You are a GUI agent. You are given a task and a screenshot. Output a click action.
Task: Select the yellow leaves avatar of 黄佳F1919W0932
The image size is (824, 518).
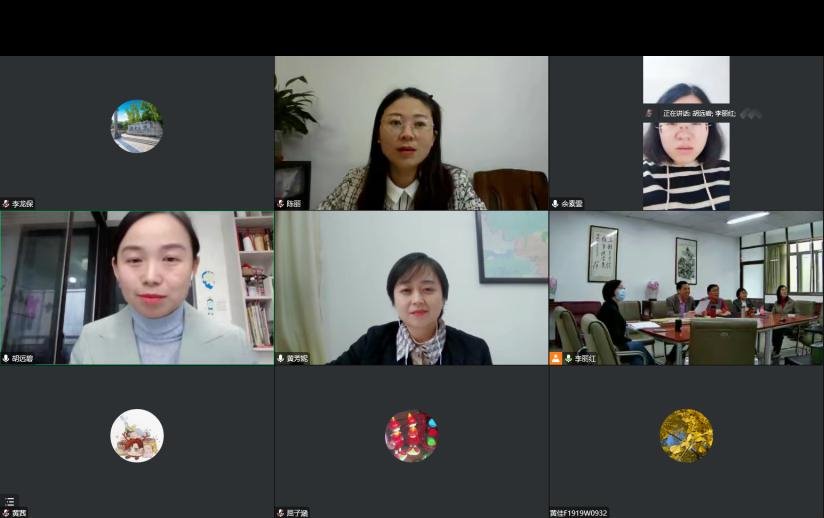coord(686,436)
